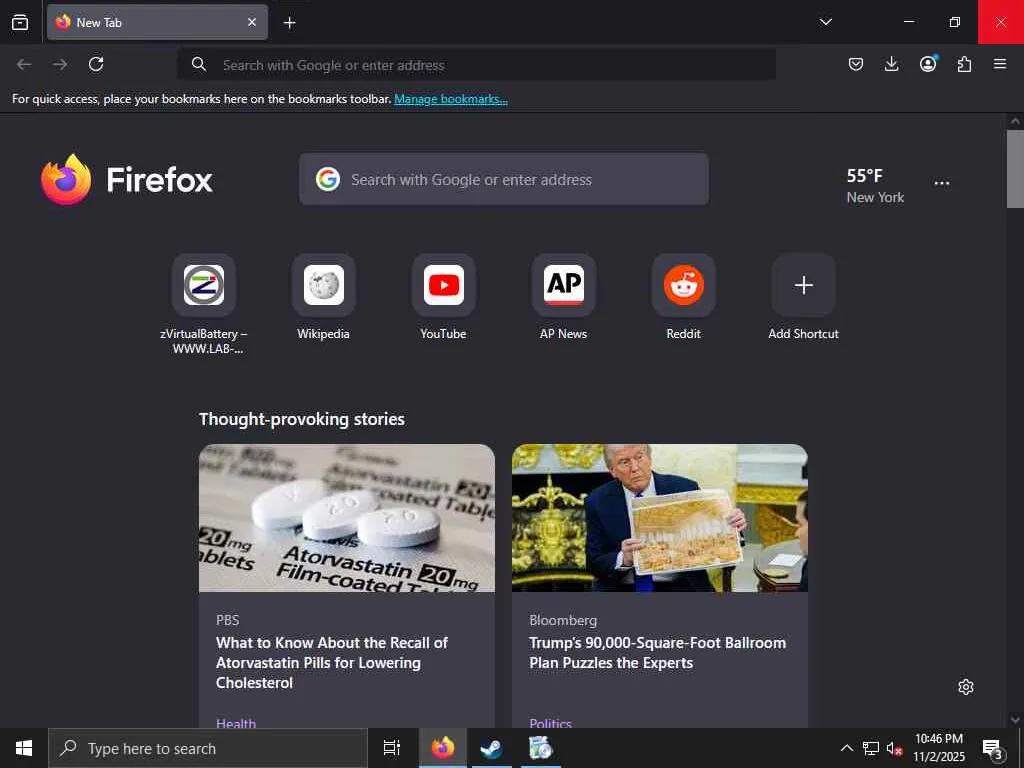Open the Extensions puzzle icon
The image size is (1024, 768).
[964, 64]
